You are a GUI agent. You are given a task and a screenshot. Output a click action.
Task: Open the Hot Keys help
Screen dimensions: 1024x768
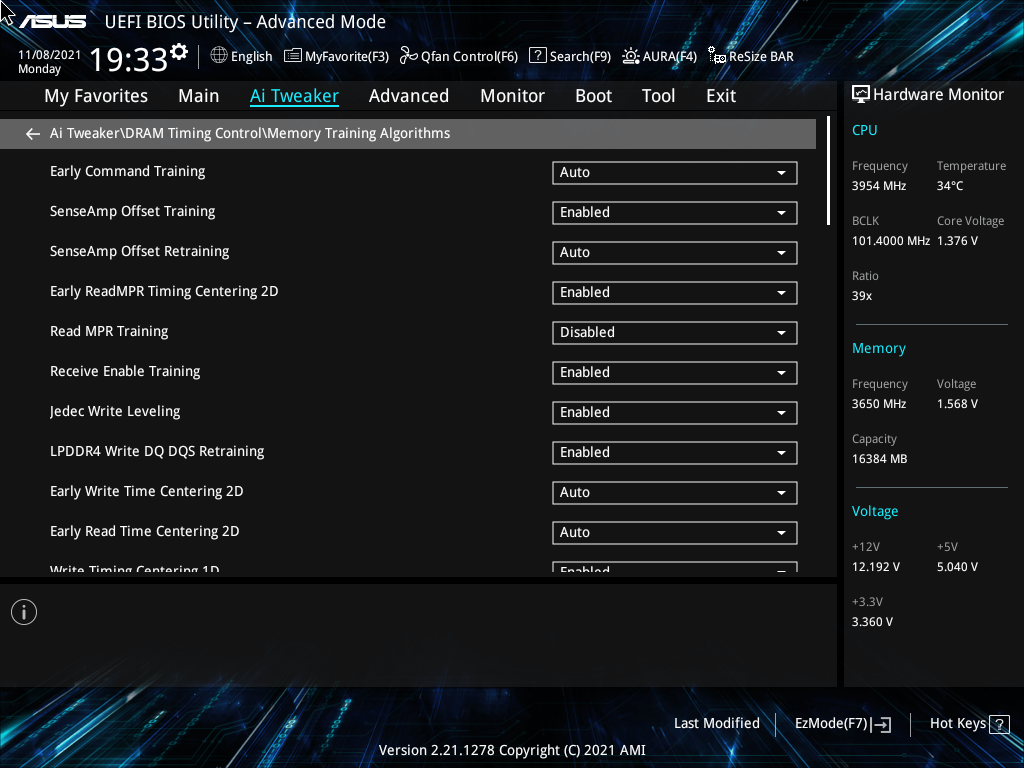tap(969, 724)
